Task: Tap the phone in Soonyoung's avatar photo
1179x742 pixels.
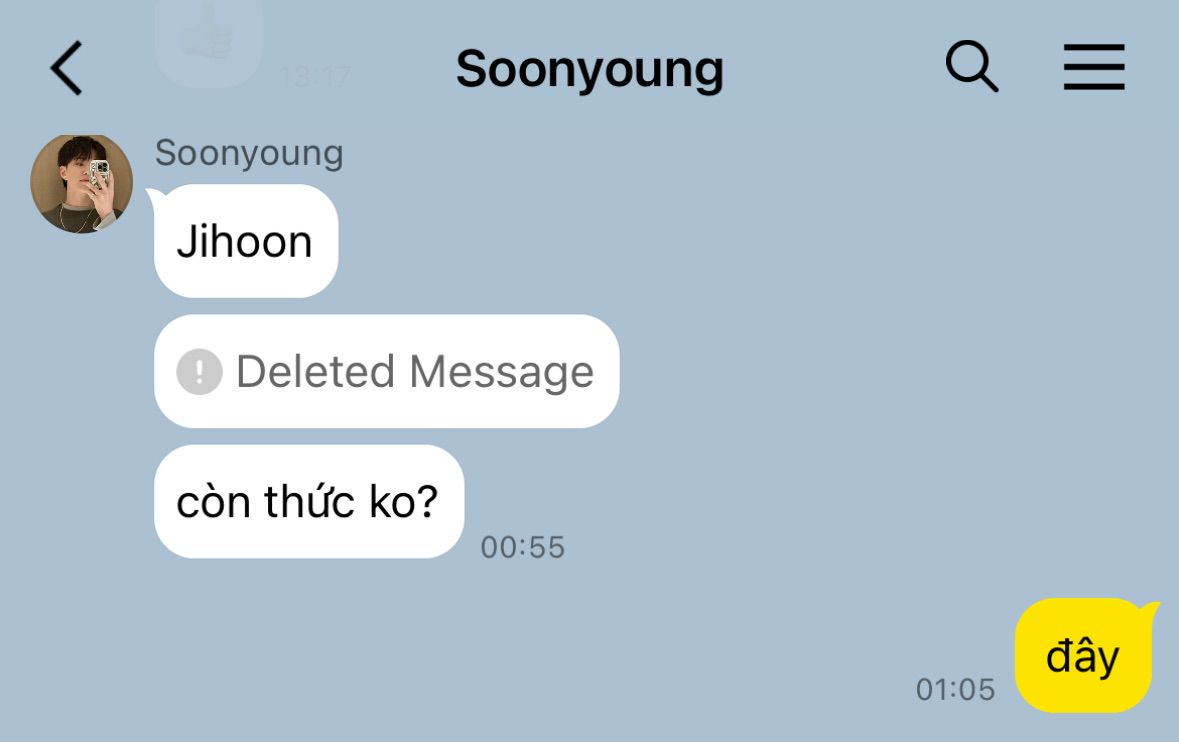Action: [x=100, y=175]
